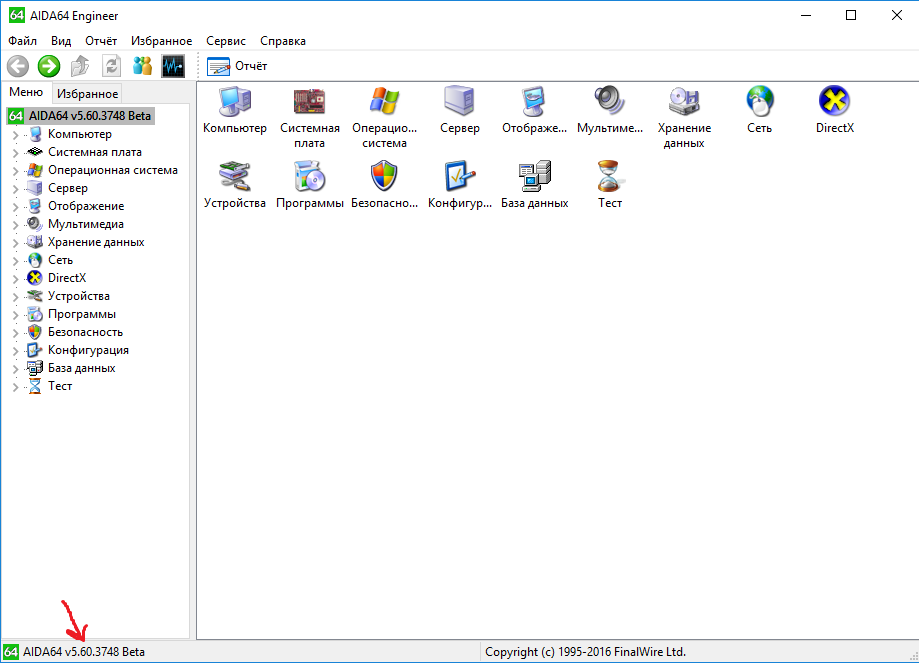Switch to the Избранное sidebar tab

[x=87, y=94]
